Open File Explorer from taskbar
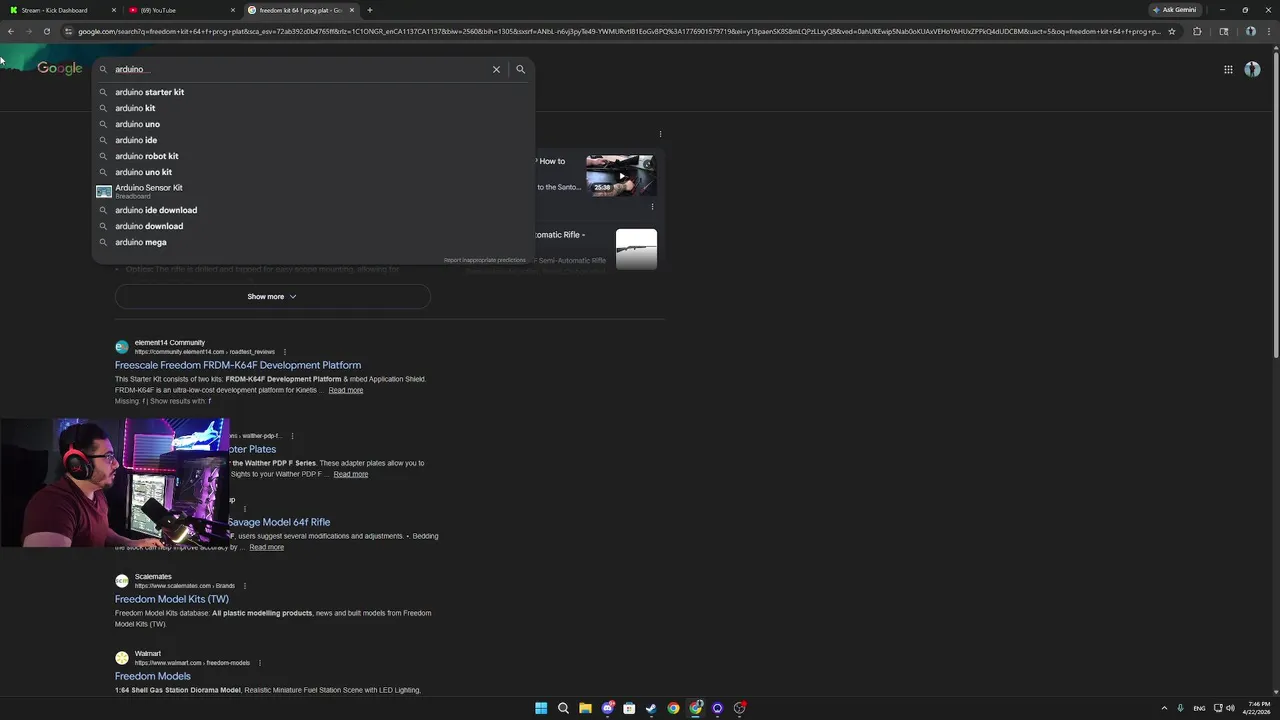 tap(585, 708)
